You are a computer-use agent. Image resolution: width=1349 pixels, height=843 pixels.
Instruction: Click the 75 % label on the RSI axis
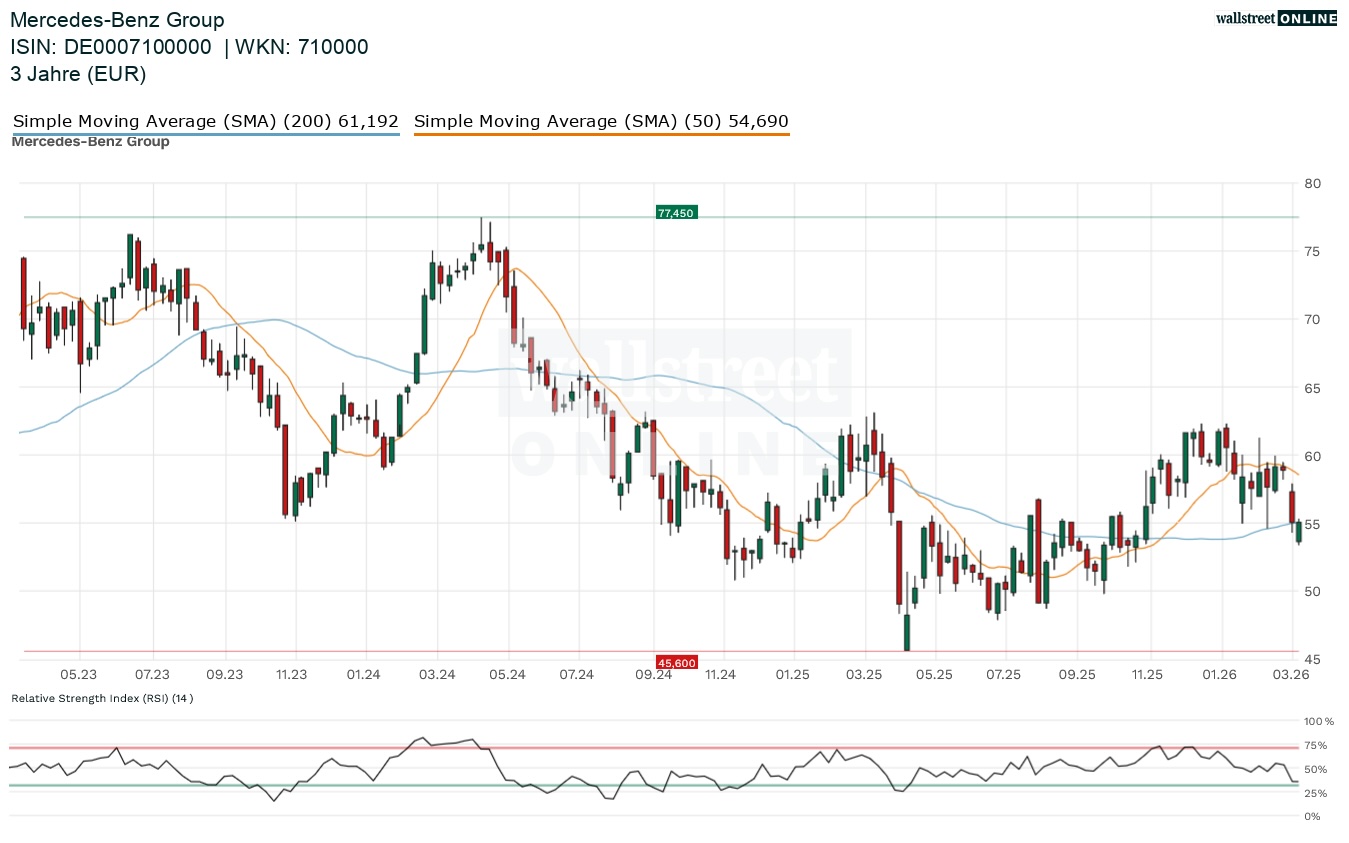1315,746
